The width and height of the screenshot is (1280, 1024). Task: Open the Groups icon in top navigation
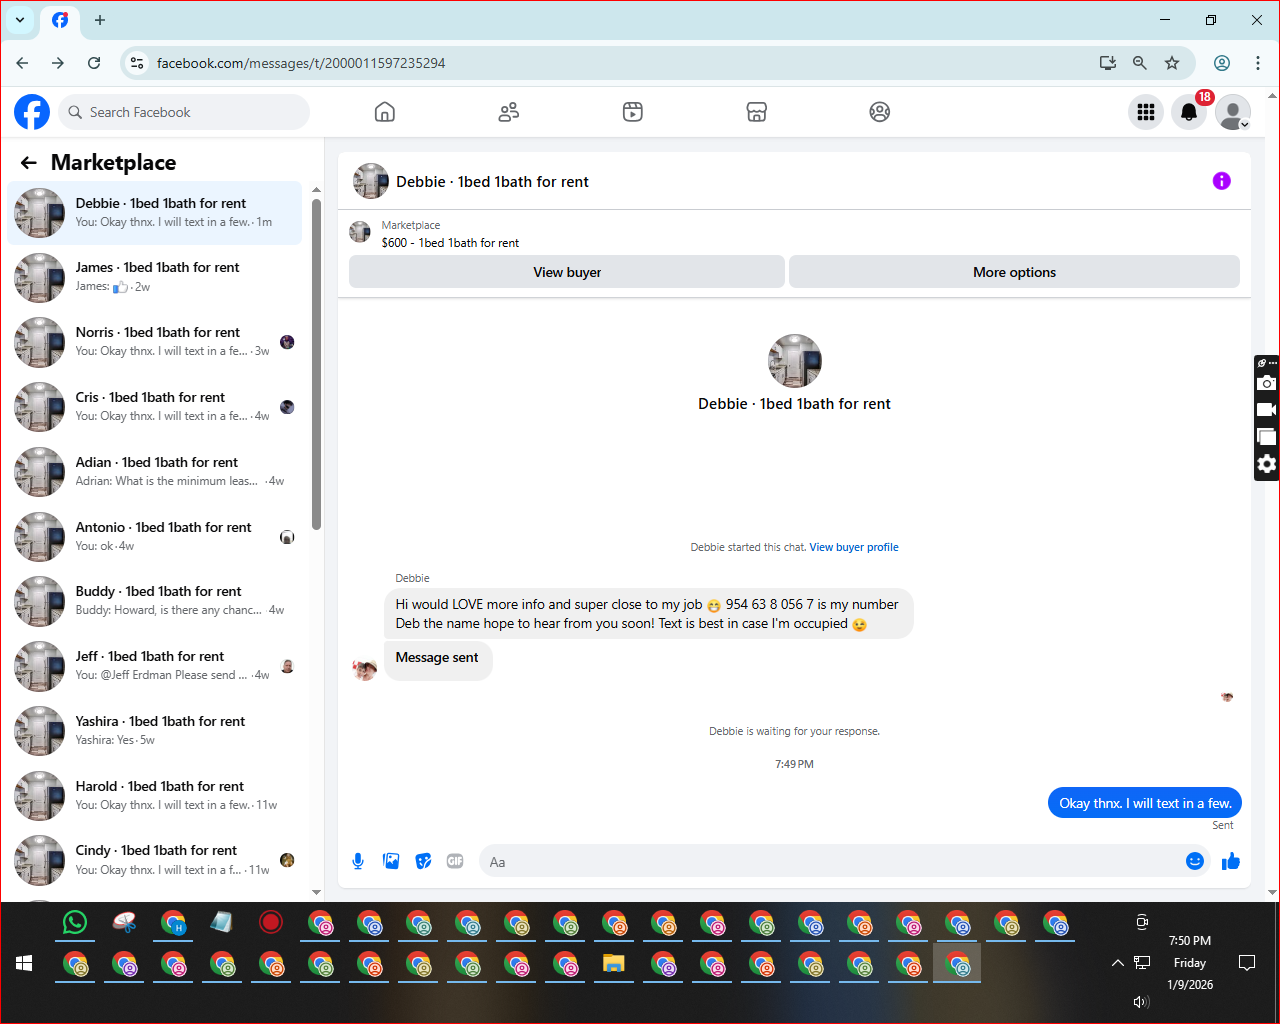pos(880,112)
